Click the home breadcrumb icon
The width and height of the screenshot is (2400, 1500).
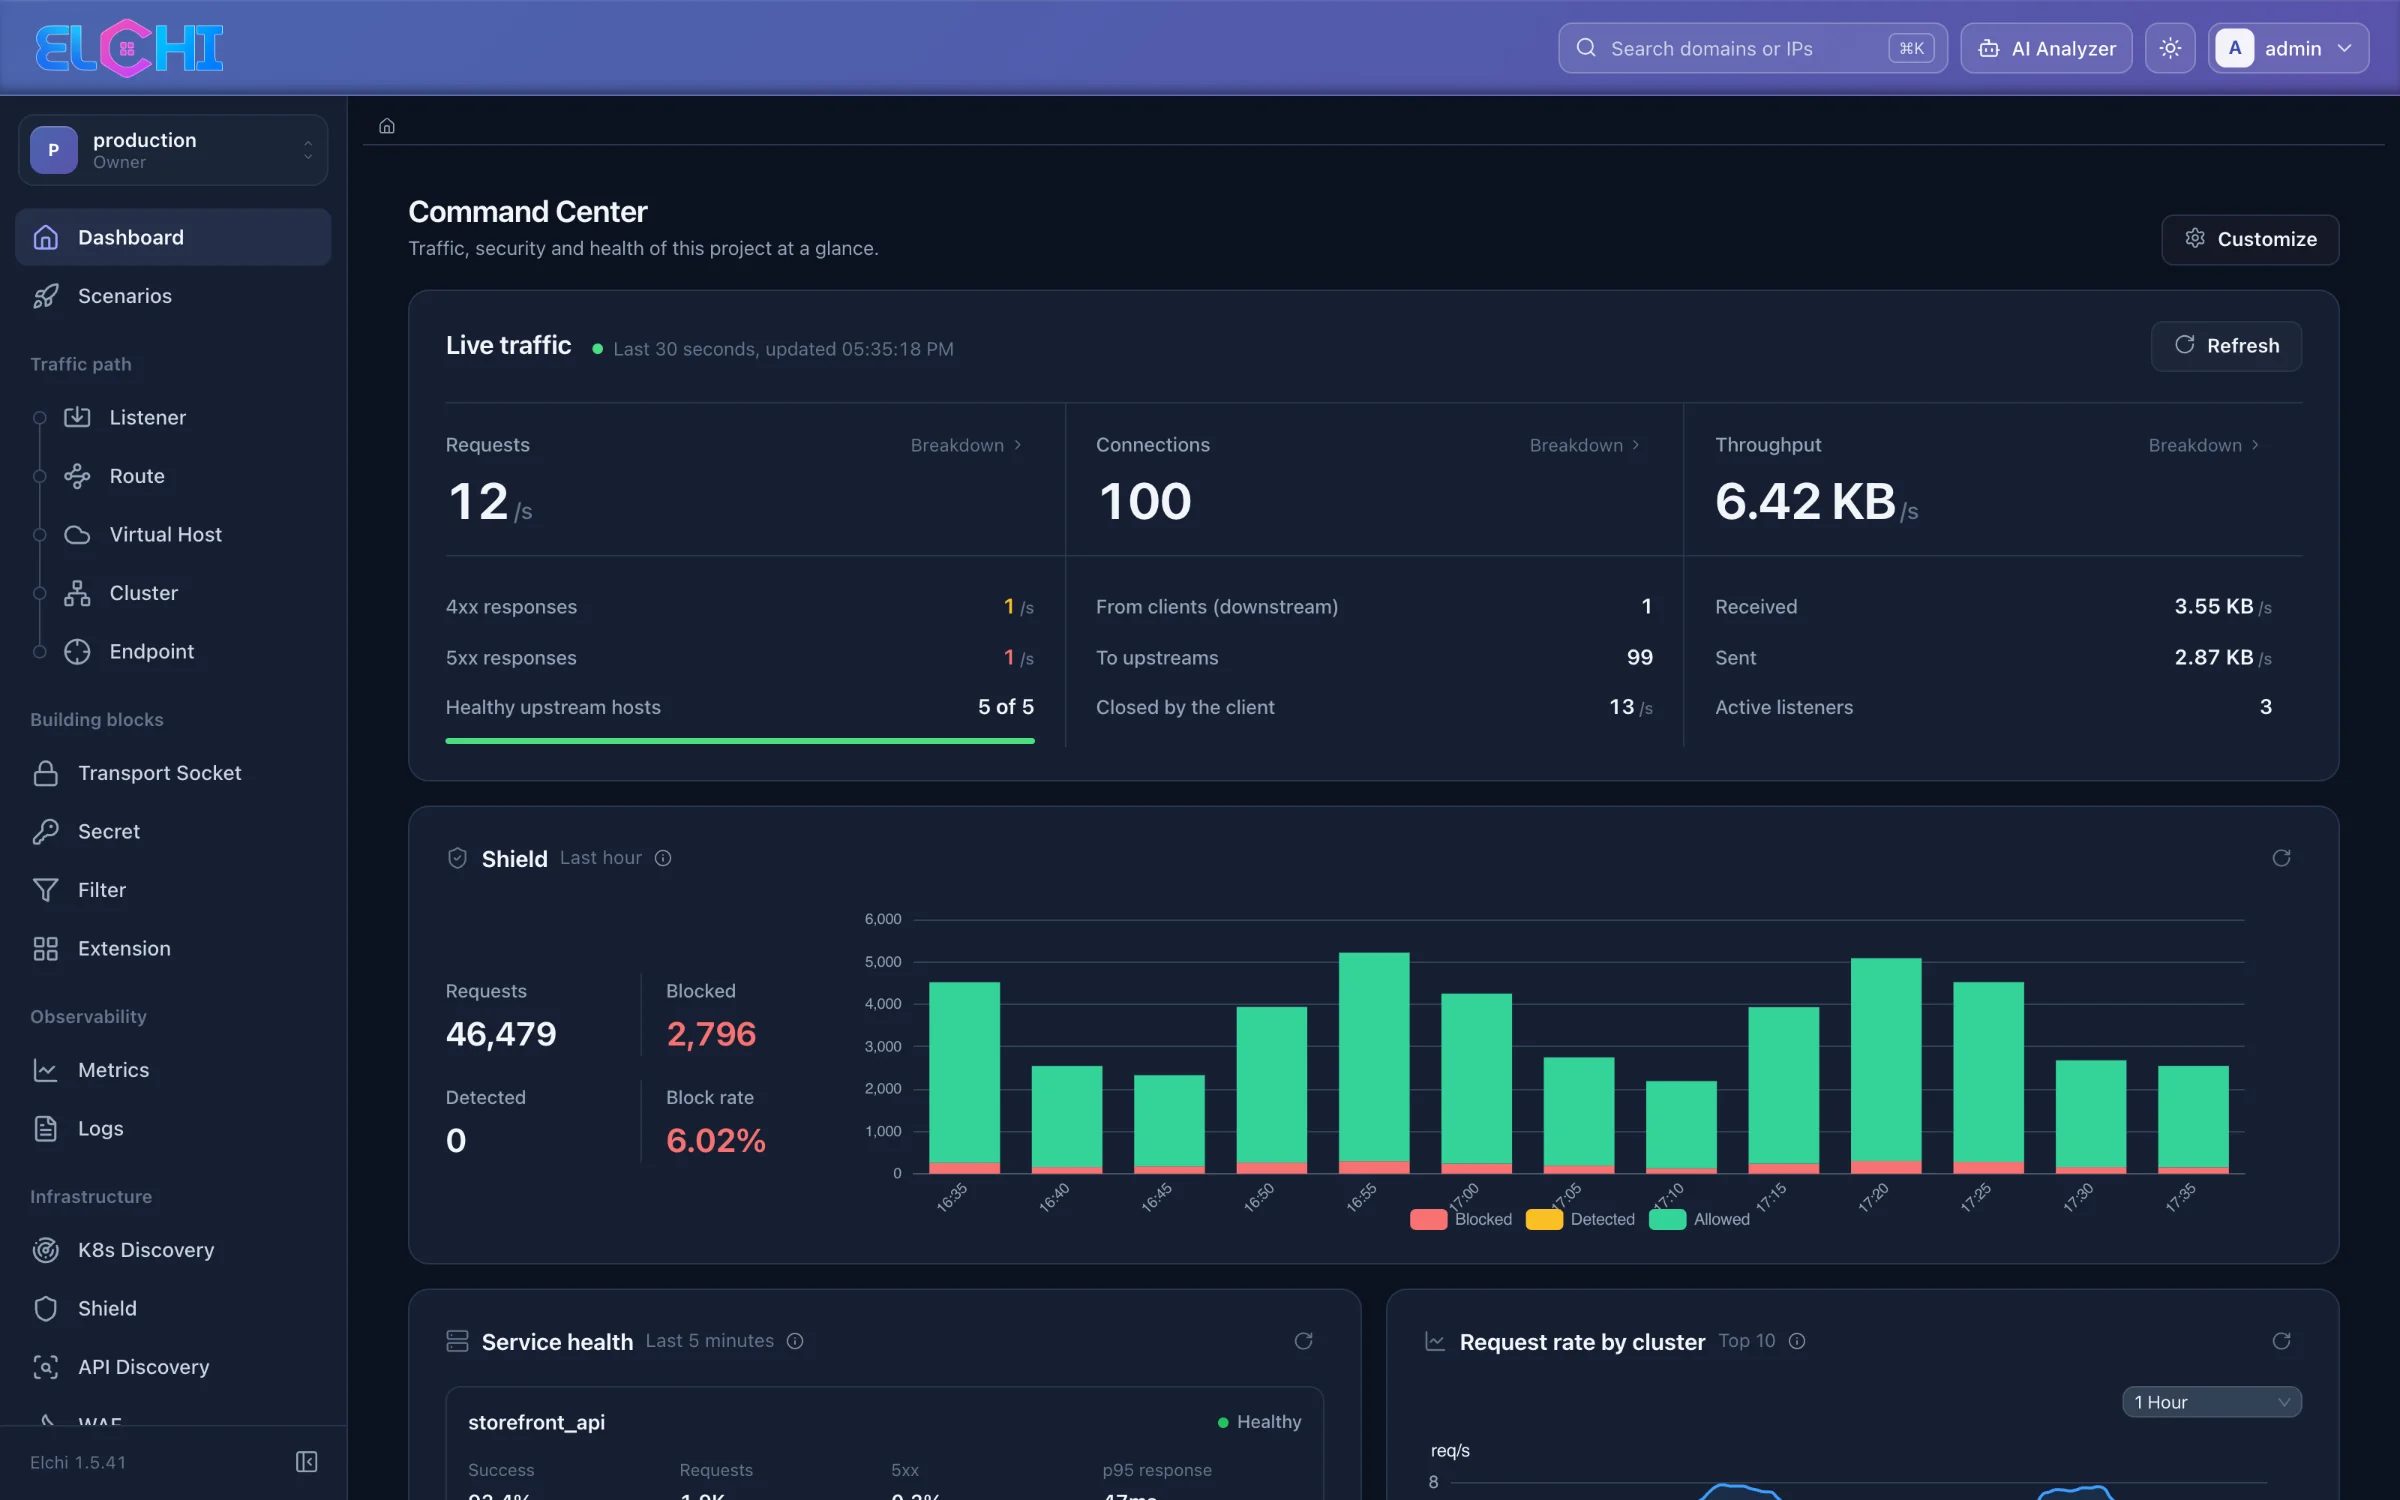pyautogui.click(x=387, y=126)
